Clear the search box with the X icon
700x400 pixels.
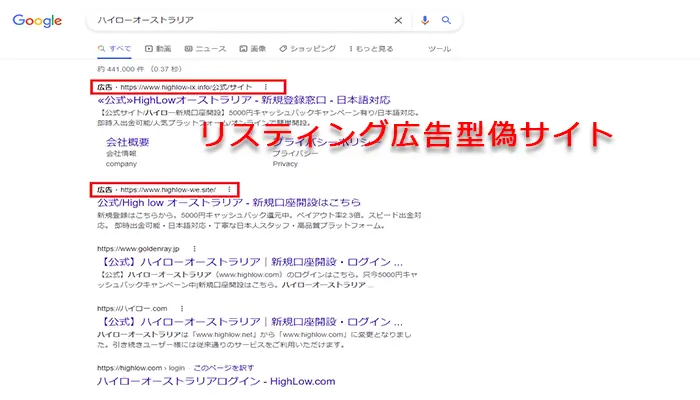point(398,20)
